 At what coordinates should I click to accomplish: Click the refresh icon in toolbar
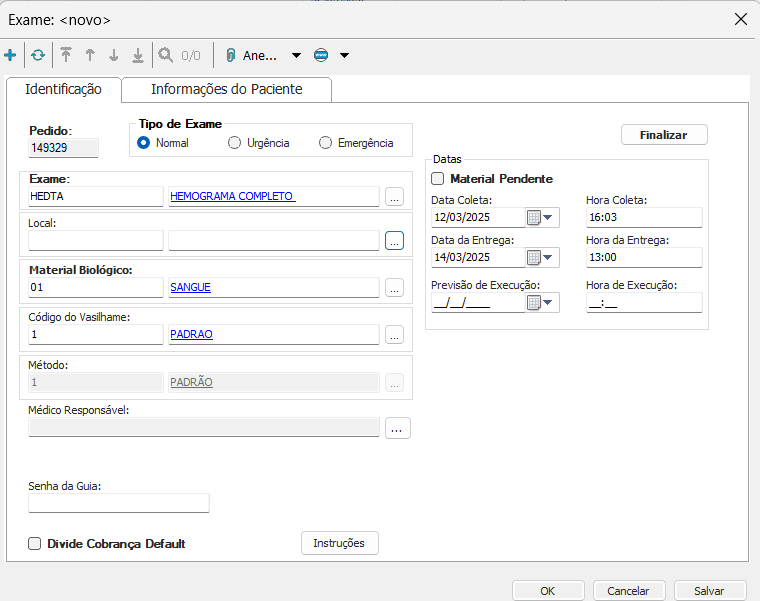38,55
